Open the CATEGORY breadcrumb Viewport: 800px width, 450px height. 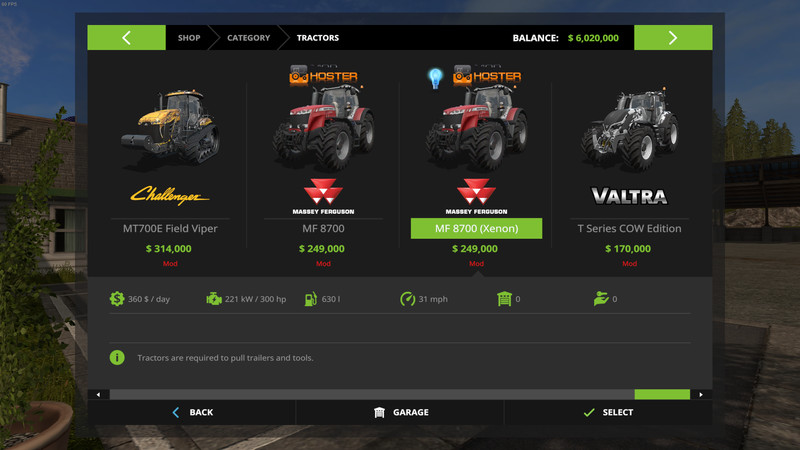248,38
